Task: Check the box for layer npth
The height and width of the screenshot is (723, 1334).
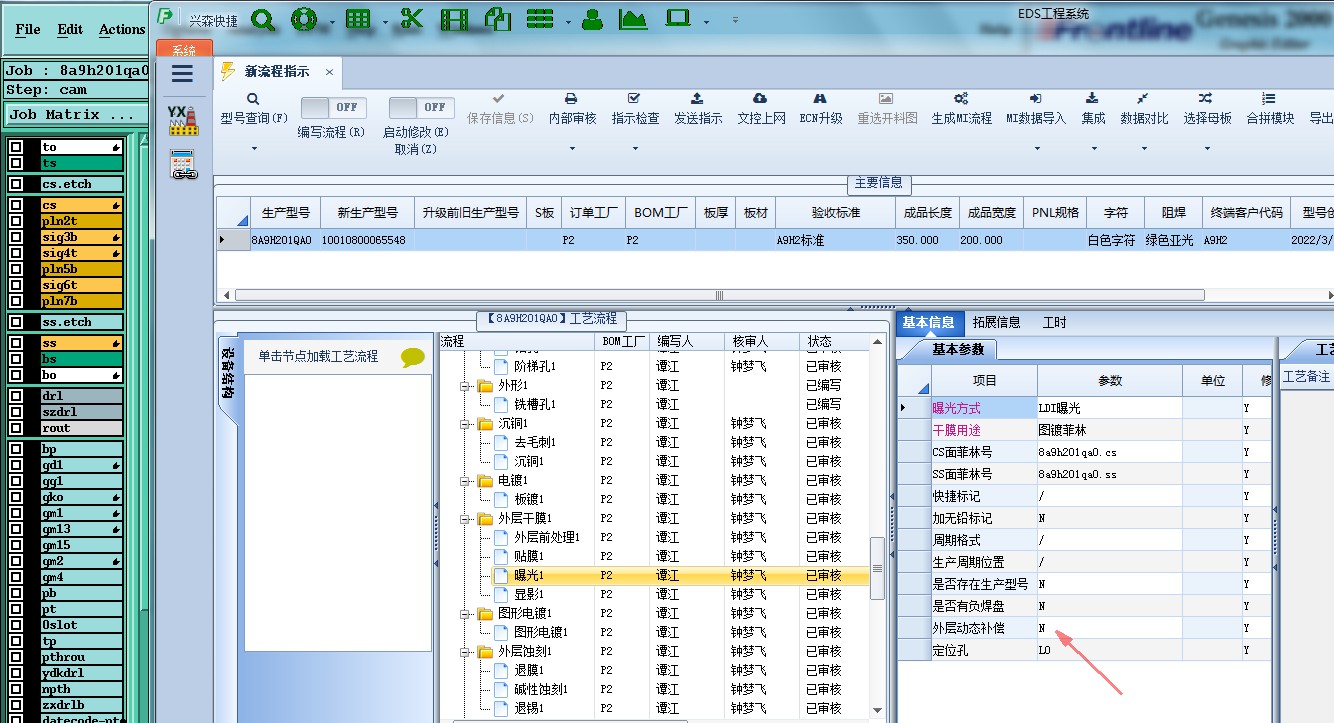Action: (15, 689)
